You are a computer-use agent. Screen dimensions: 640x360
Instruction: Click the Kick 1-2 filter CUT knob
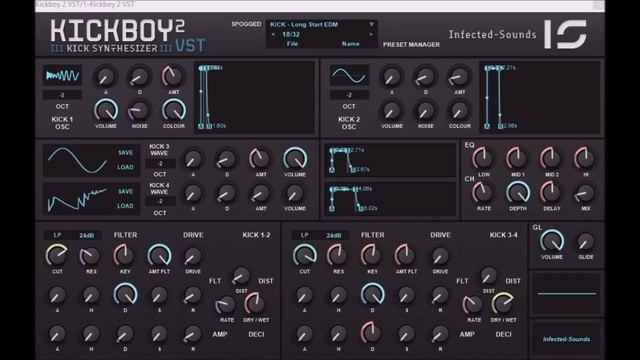tap(57, 256)
